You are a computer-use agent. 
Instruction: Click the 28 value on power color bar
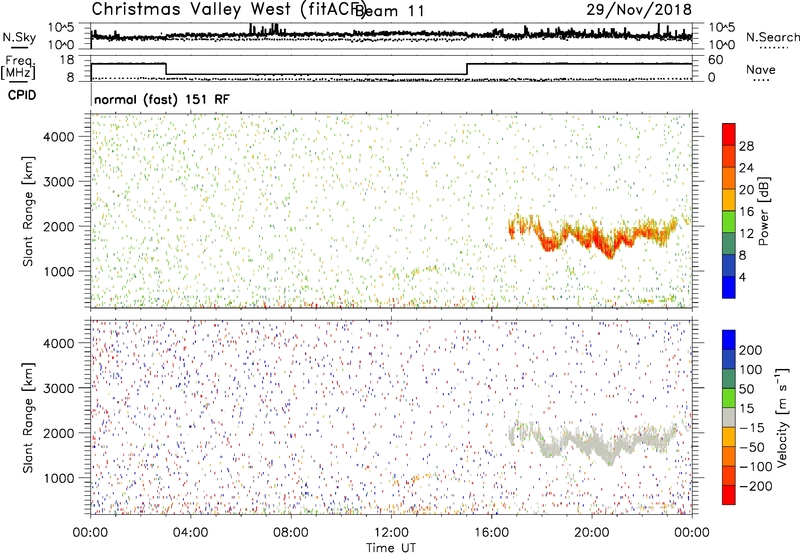pos(746,146)
